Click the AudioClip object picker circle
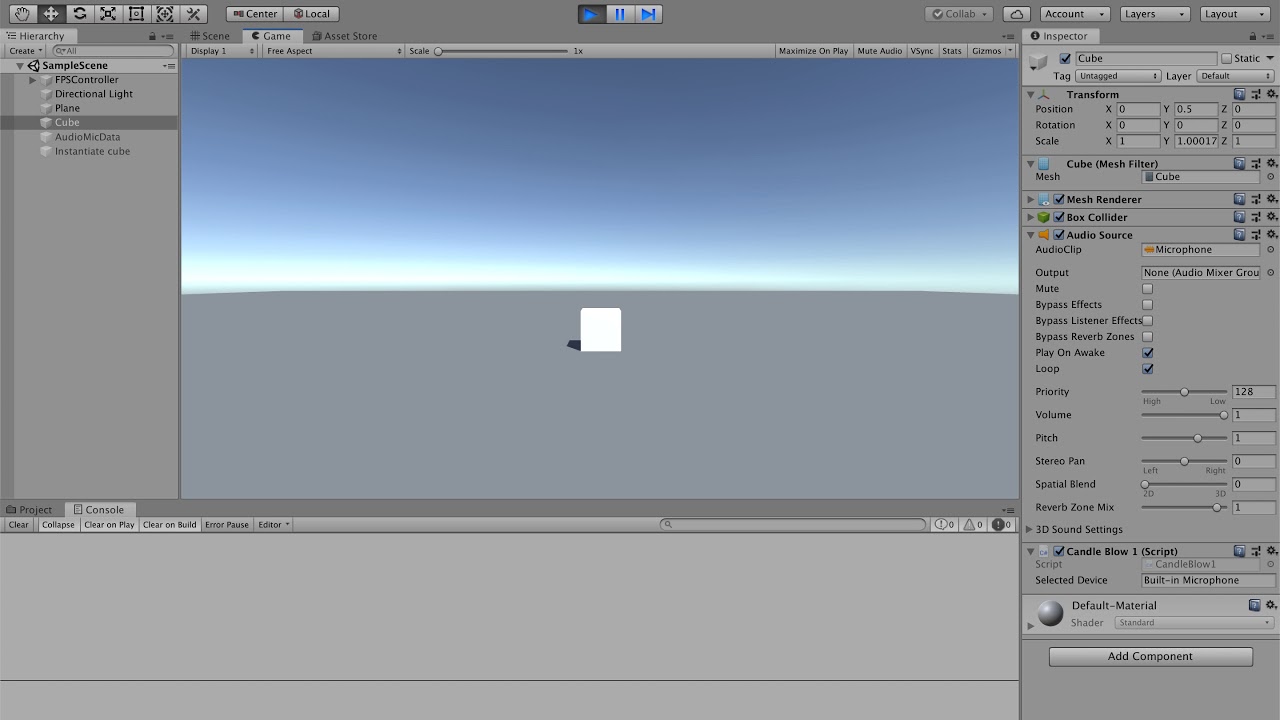 [1271, 250]
